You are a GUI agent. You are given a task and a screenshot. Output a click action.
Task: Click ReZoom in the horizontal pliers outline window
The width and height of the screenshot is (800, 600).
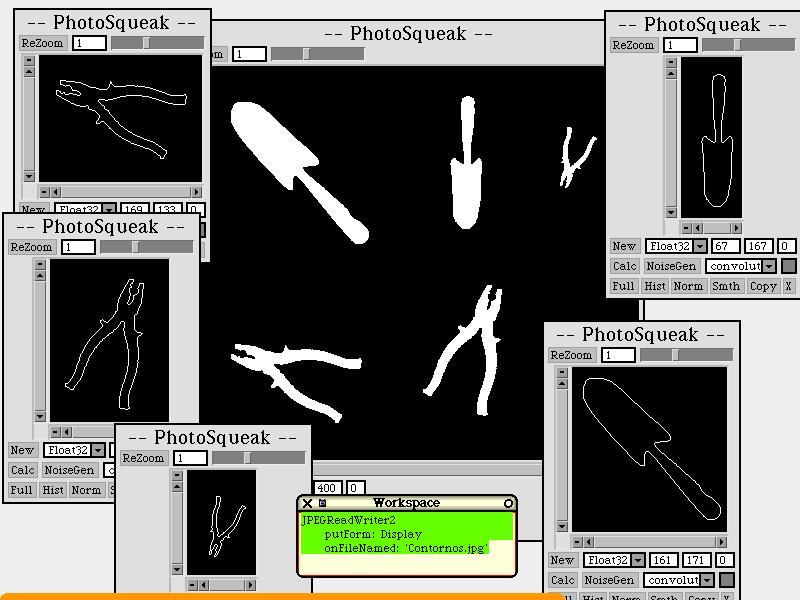[x=42, y=43]
